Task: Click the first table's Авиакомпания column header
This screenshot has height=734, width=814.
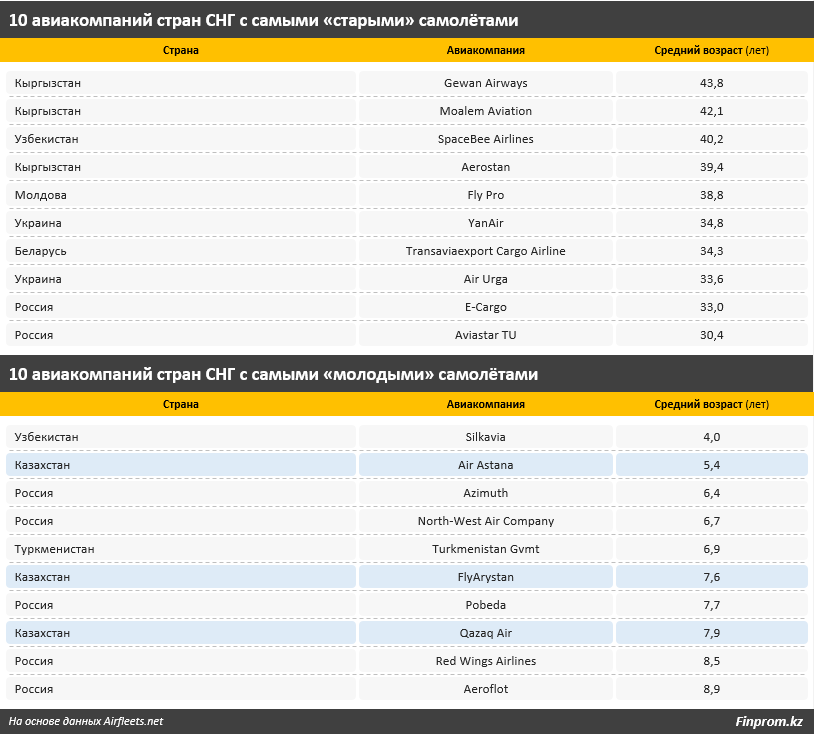Action: point(485,50)
